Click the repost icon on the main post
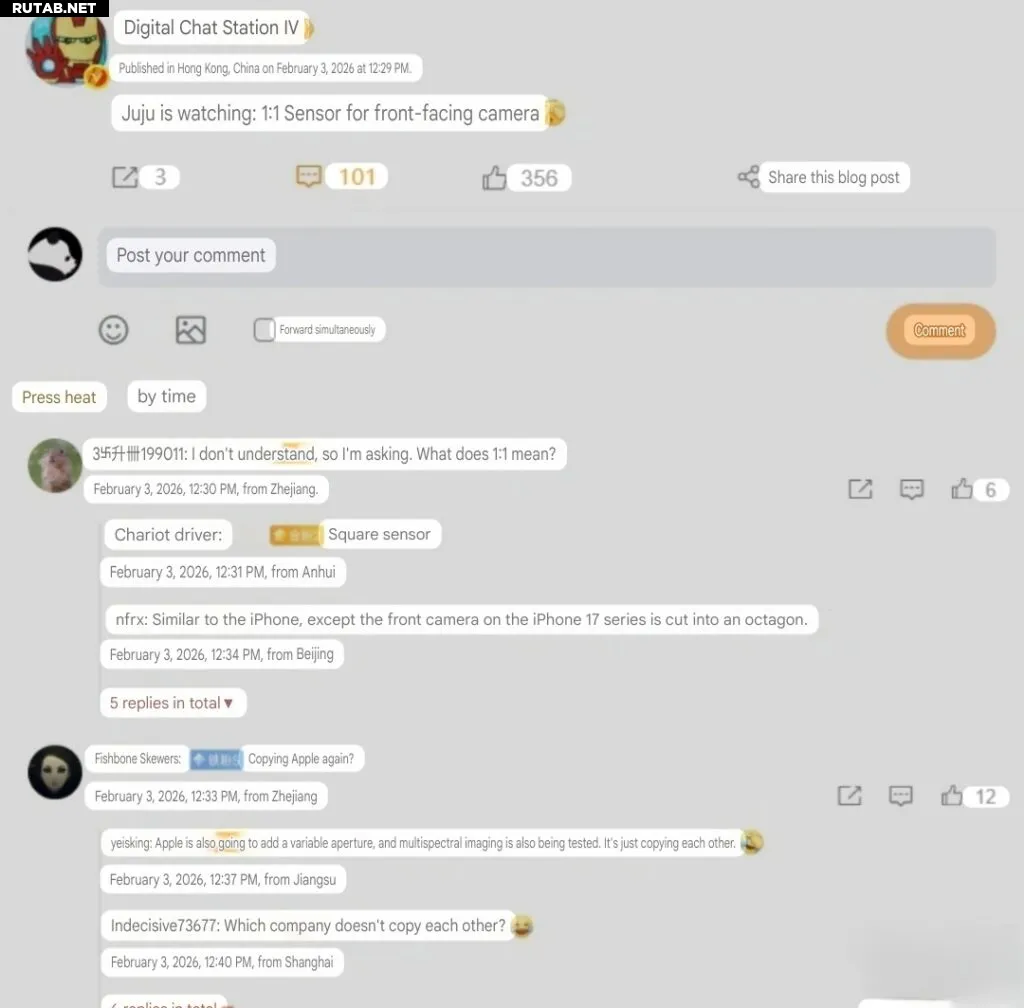This screenshot has width=1024, height=1008. pyautogui.click(x=125, y=177)
